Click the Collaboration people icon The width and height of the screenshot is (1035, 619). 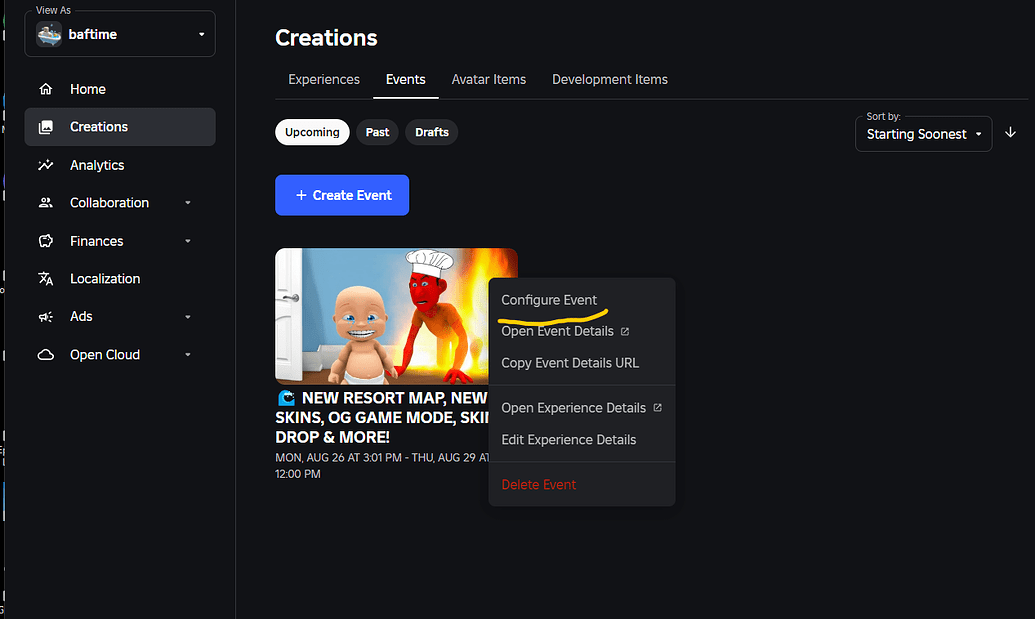click(46, 202)
